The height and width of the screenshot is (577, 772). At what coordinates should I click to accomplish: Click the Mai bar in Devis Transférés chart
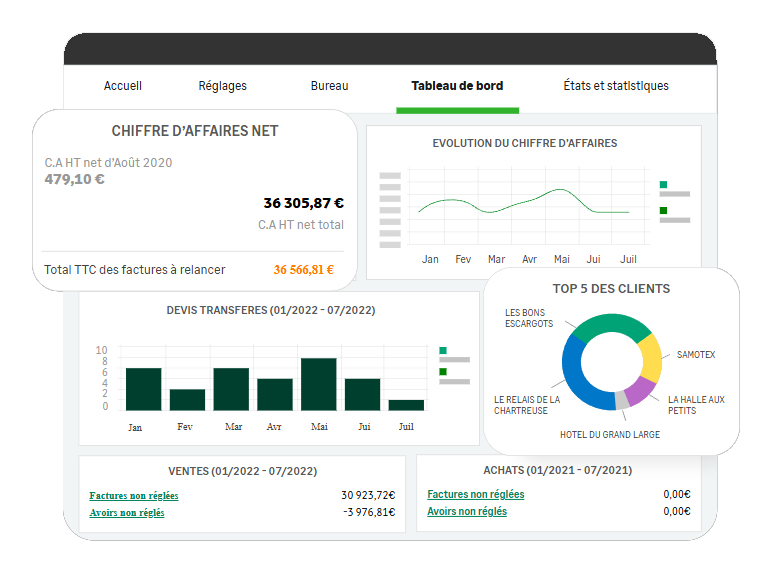coord(318,384)
